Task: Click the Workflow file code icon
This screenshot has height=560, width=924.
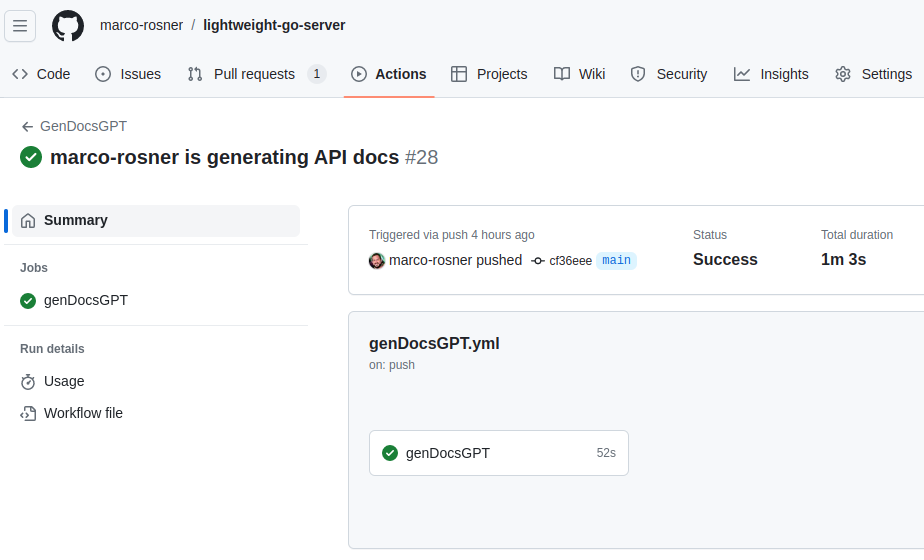Action: coord(28,414)
